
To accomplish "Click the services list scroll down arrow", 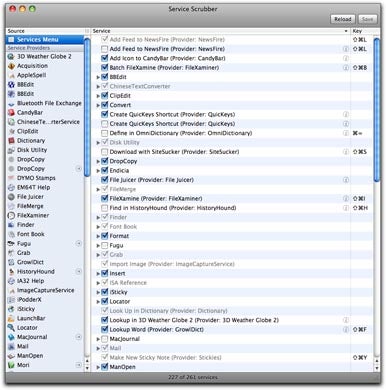I will click(377, 368).
